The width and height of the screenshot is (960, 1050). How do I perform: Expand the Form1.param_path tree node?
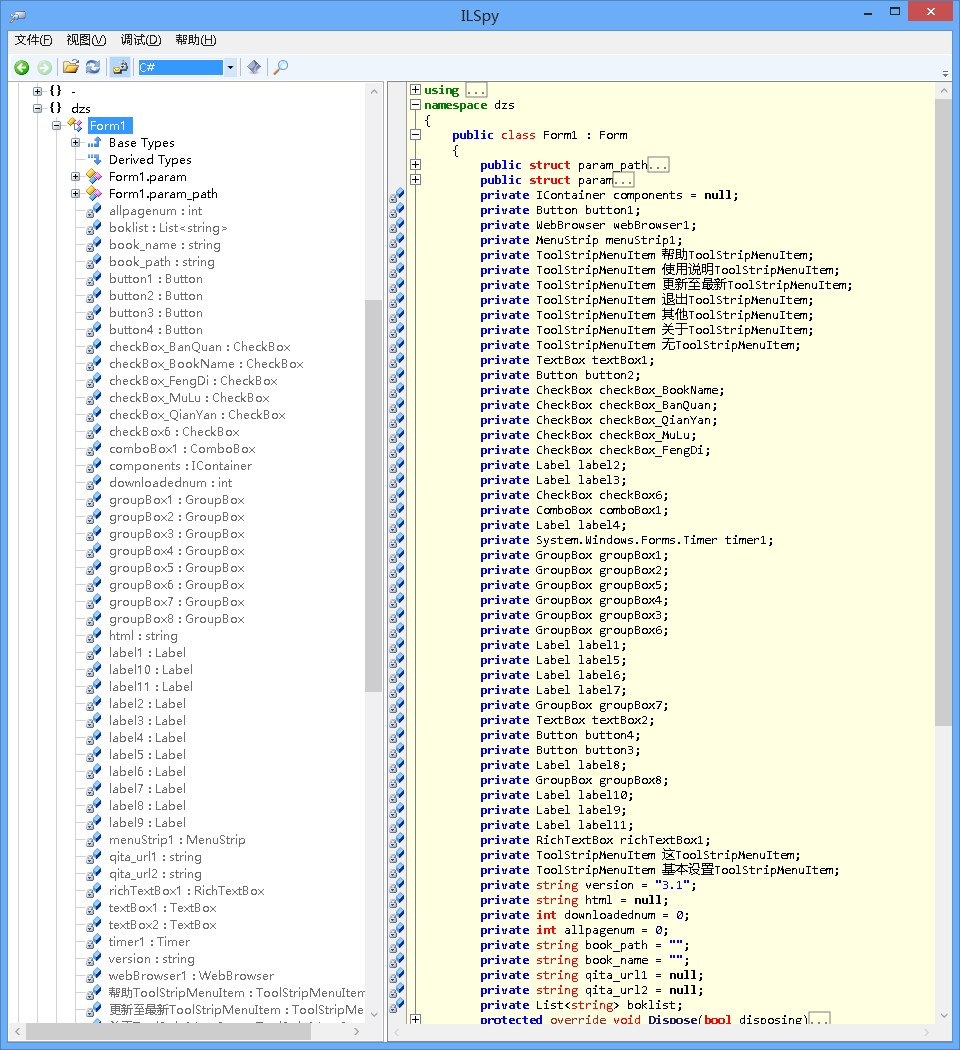pos(75,194)
